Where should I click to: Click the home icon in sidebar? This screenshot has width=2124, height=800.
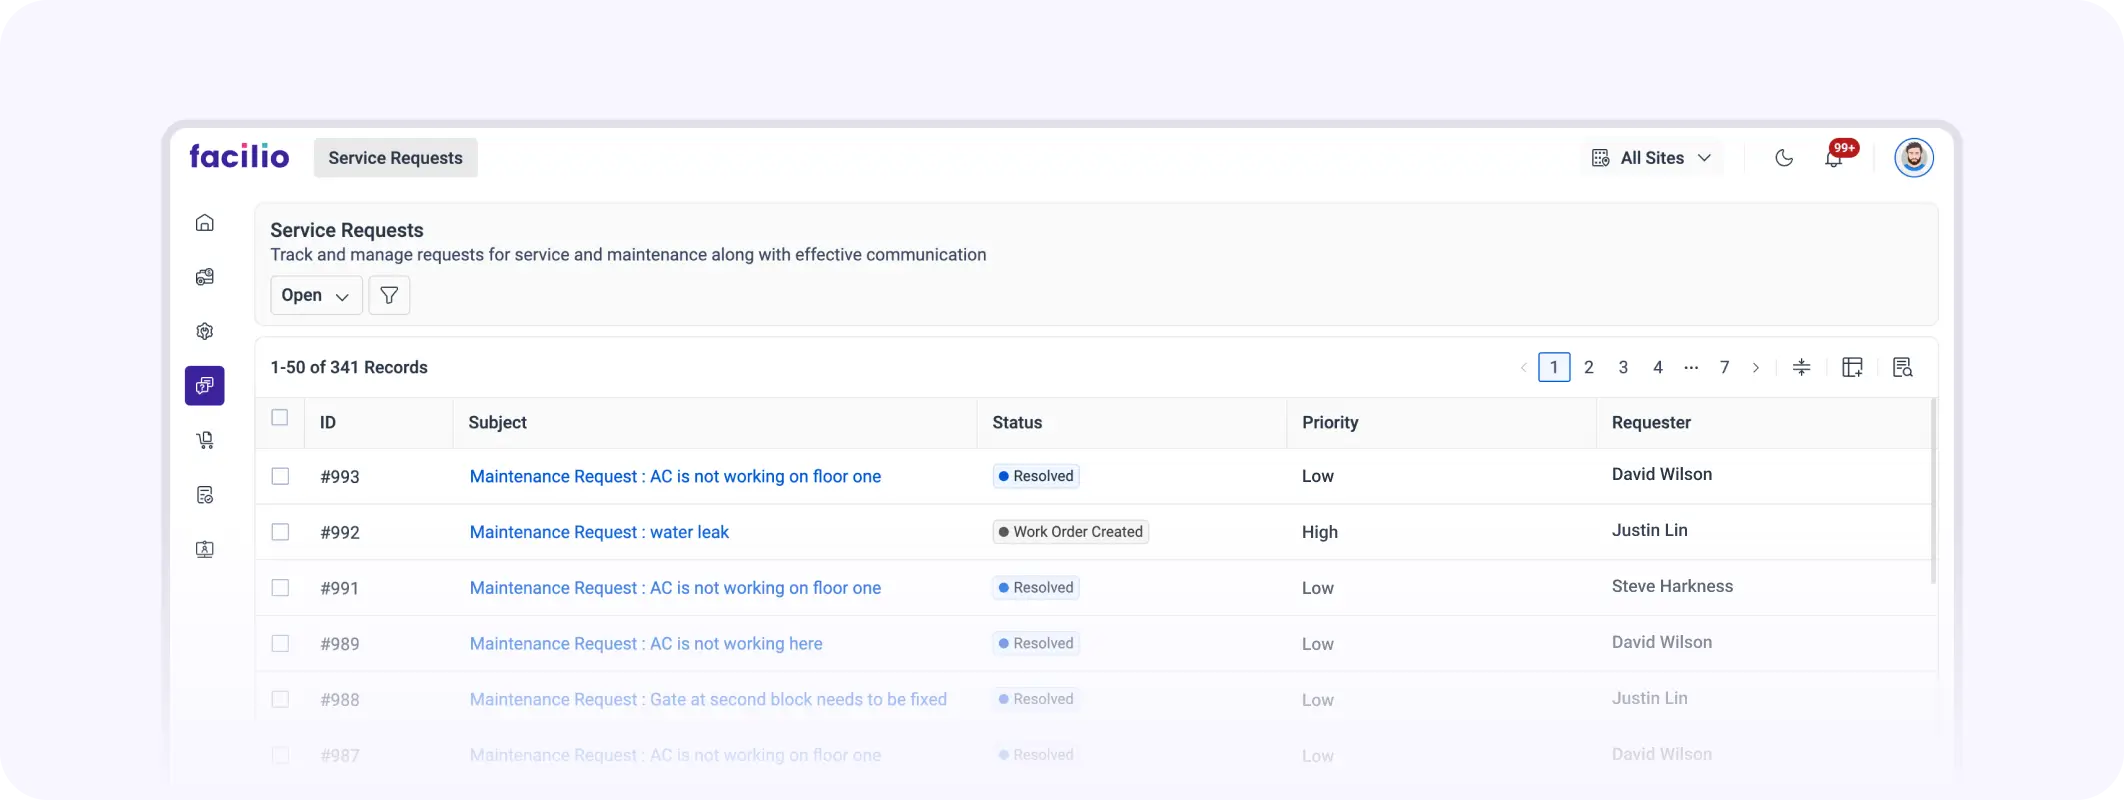[x=205, y=223]
